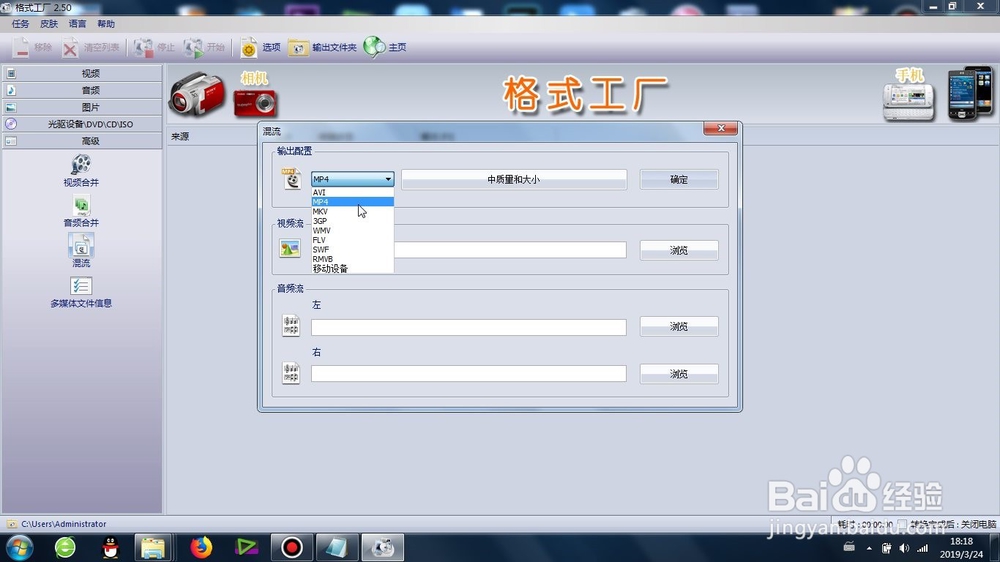
Task: Click the 来源 column header
Action: 180,137
